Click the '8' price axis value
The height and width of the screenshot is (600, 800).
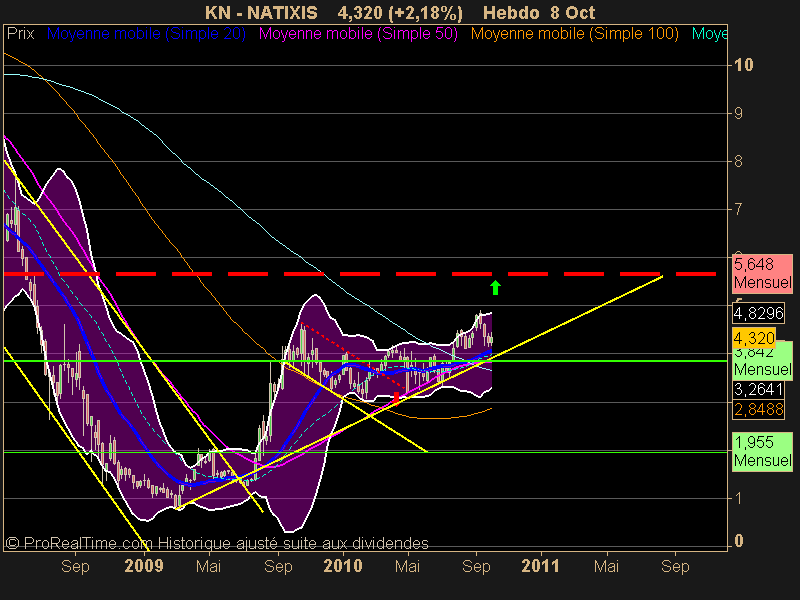(738, 161)
